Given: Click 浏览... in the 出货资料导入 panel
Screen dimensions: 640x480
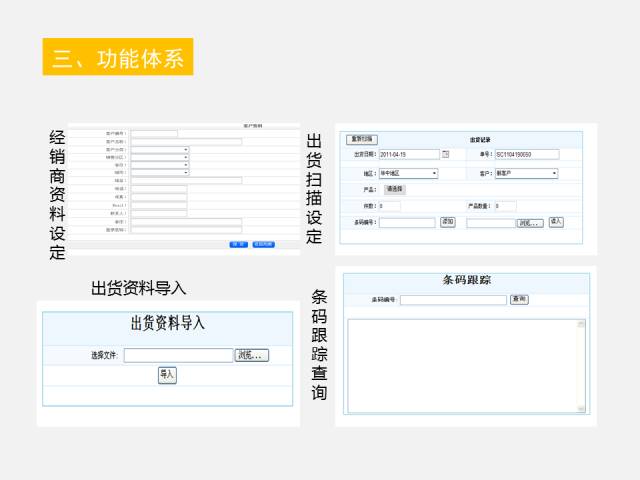Looking at the screenshot, I should [252, 355].
